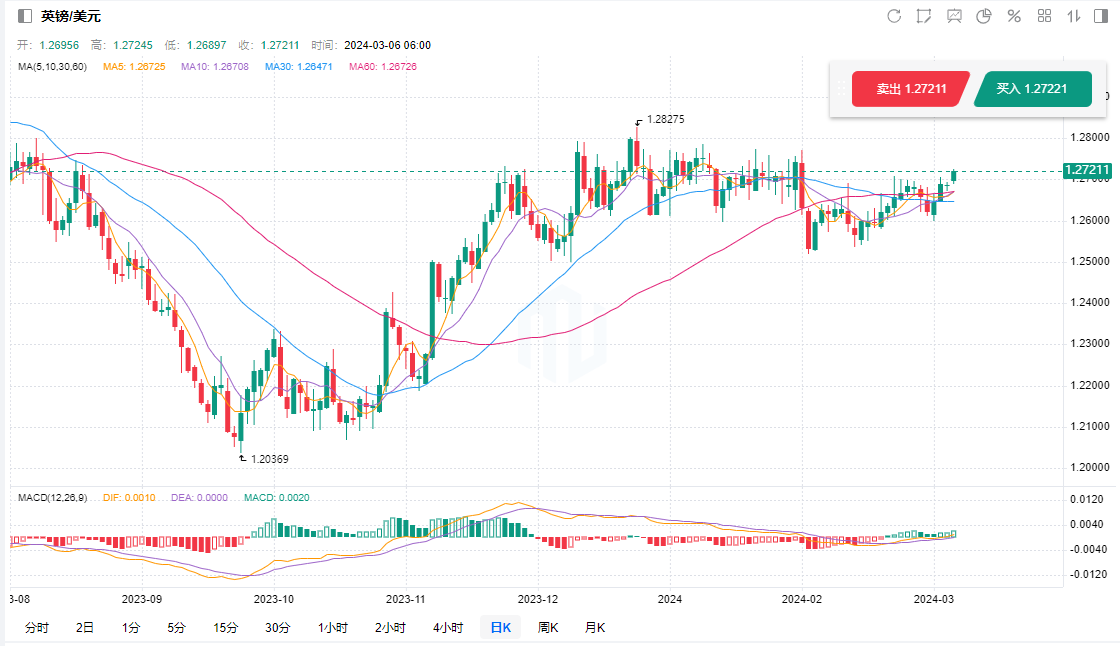1120x646 pixels.
Task: Click the MA(5,10,30,60) indicator label
Action: click(x=53, y=67)
